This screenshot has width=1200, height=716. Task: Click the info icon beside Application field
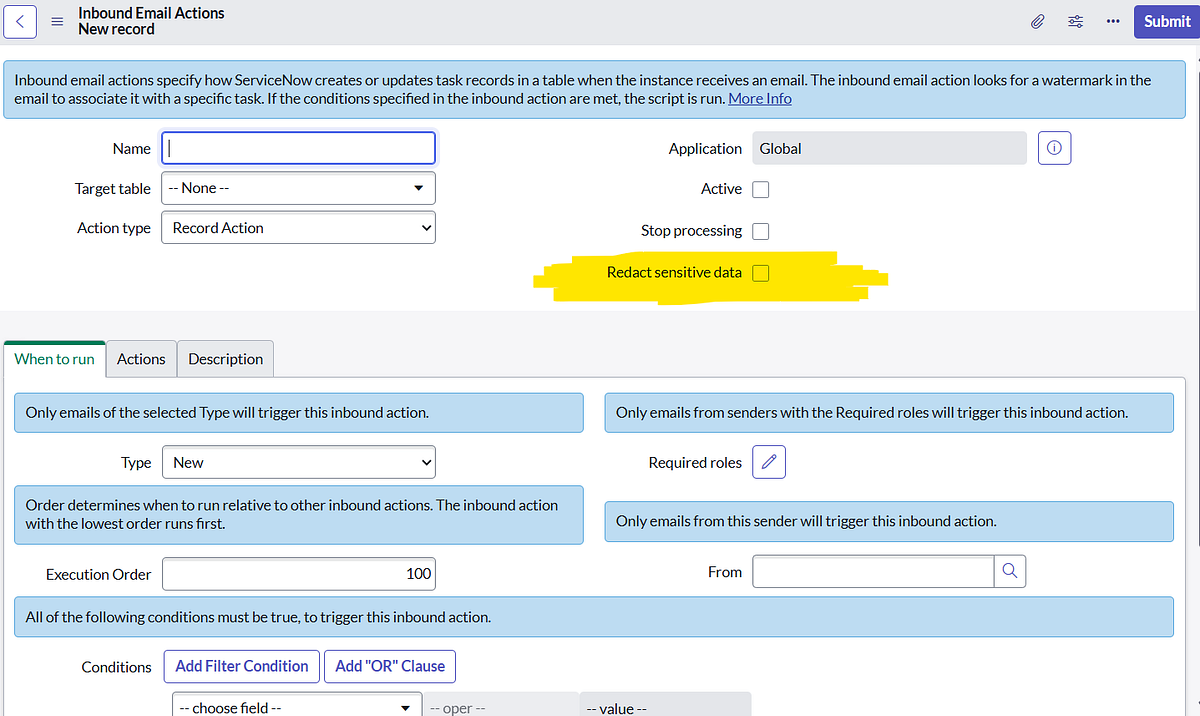pos(1054,147)
